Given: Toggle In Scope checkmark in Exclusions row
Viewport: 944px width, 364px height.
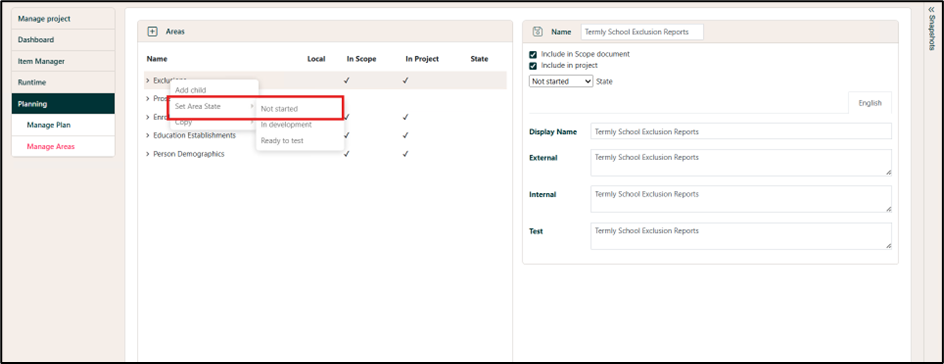Looking at the screenshot, I should tap(346, 80).
